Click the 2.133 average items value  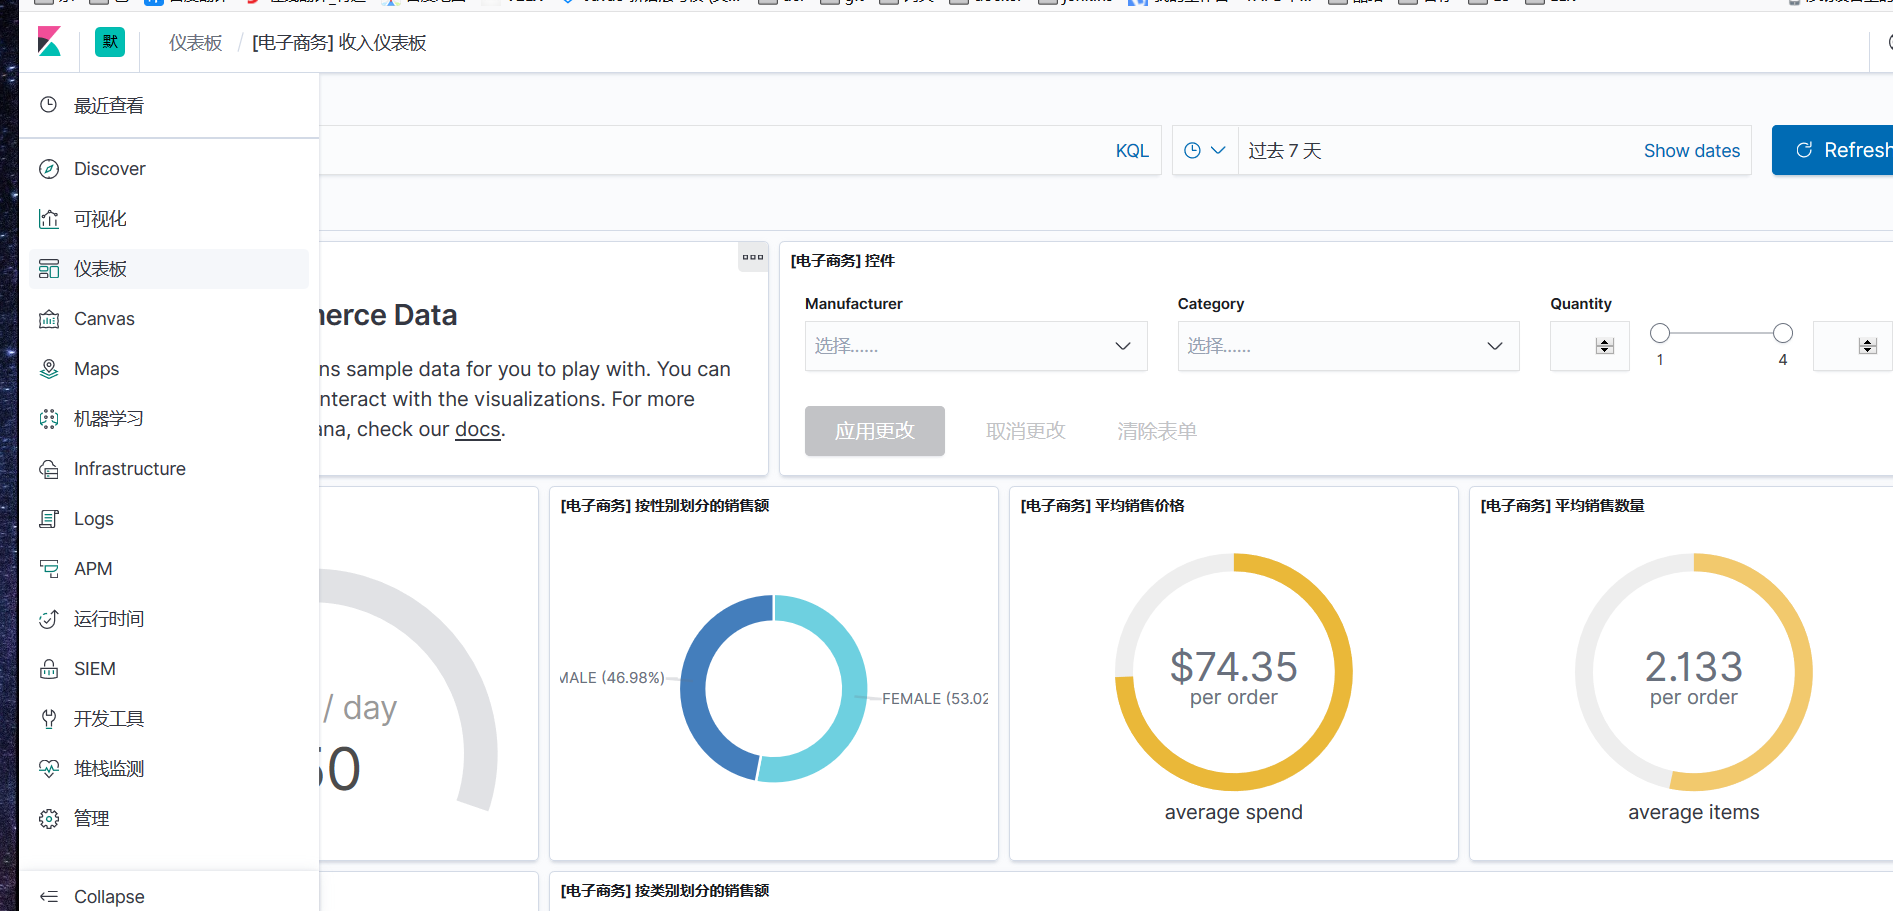tap(1694, 666)
